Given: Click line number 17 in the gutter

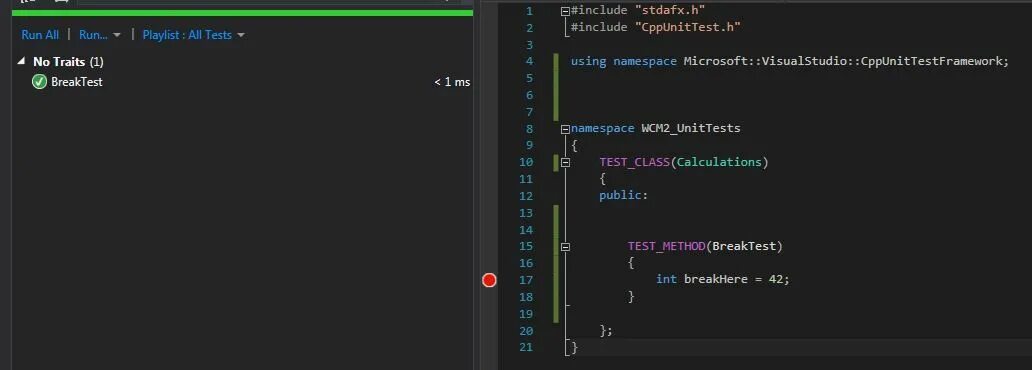Looking at the screenshot, I should click(525, 280).
